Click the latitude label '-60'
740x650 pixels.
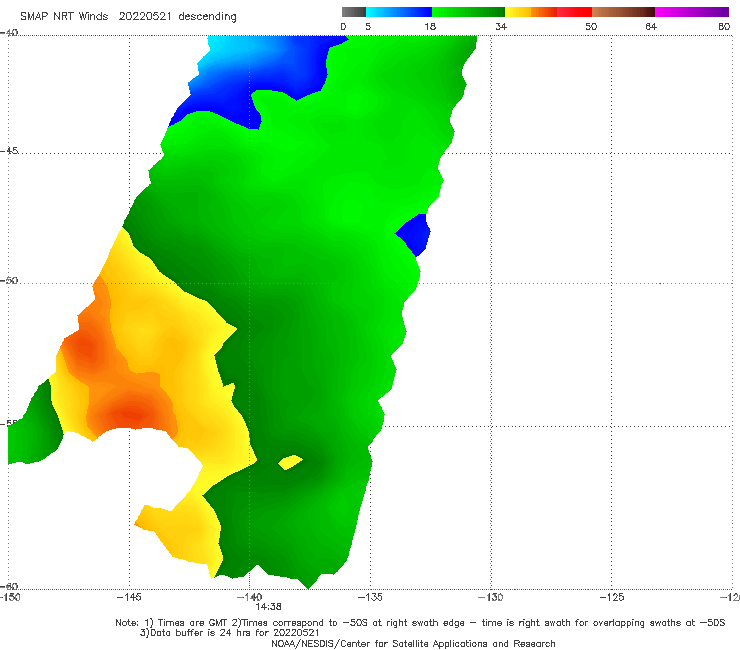[x=9, y=586]
